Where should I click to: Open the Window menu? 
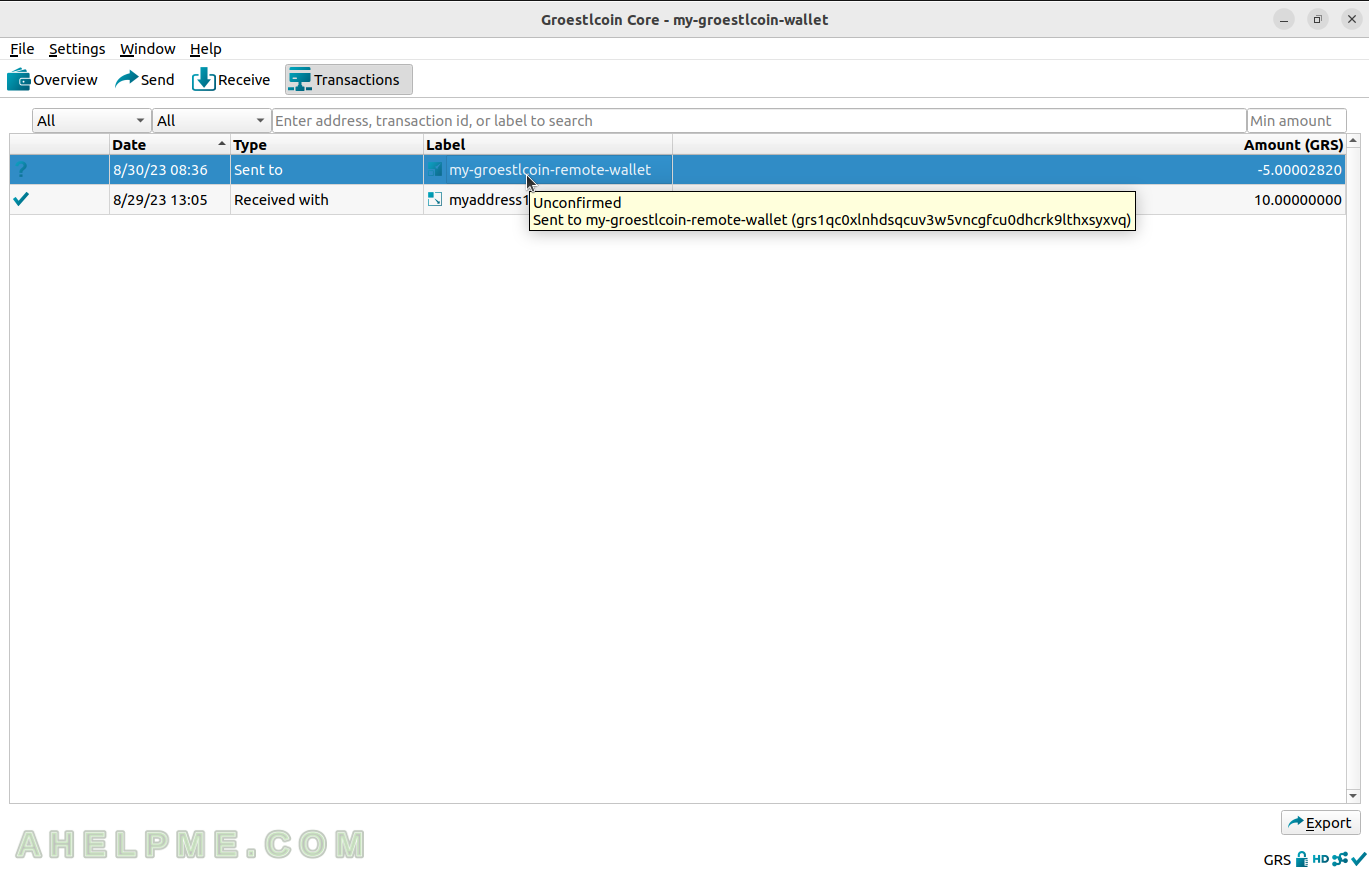click(147, 49)
